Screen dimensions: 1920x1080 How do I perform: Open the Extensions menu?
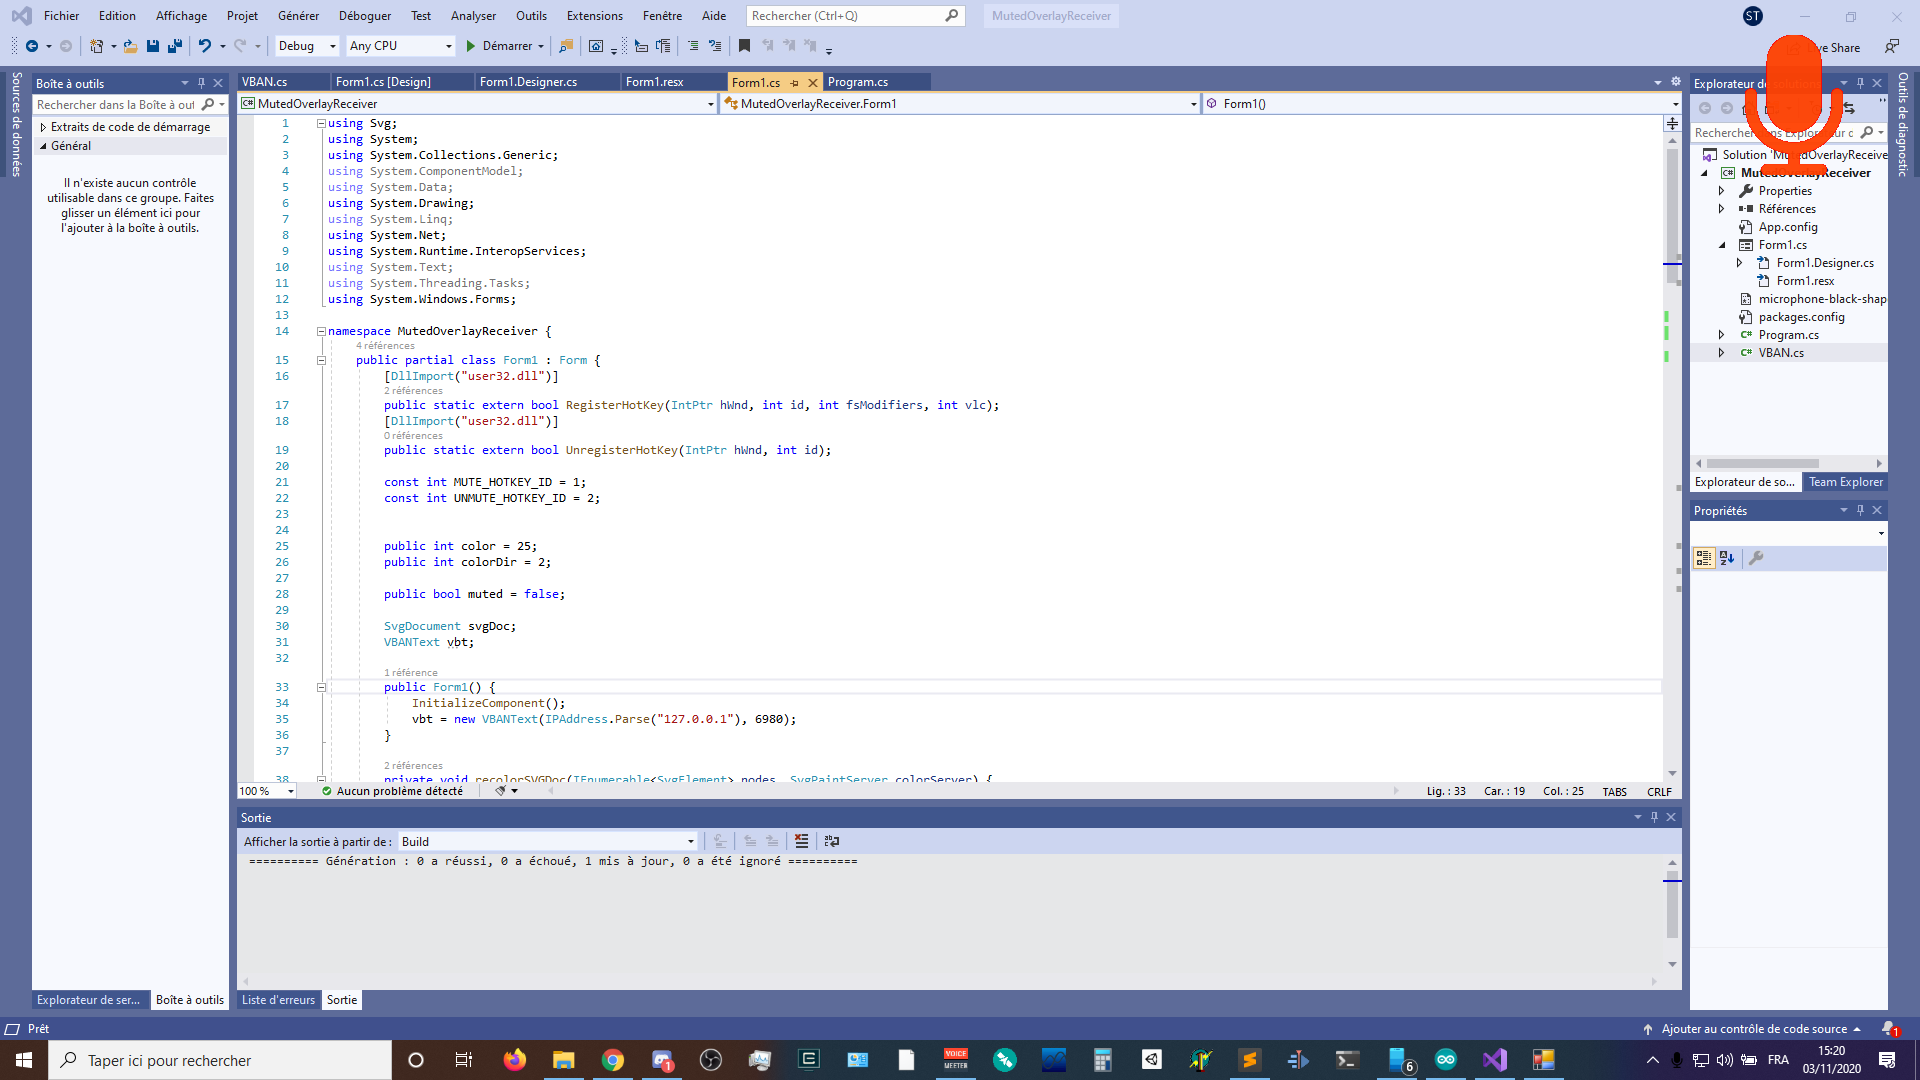(594, 16)
